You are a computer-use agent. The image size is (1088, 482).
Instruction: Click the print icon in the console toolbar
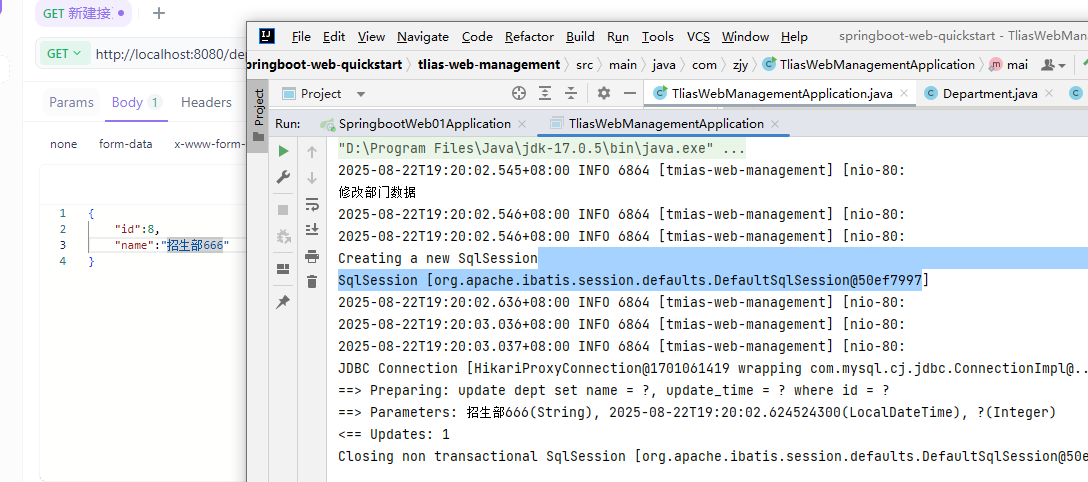point(312,257)
